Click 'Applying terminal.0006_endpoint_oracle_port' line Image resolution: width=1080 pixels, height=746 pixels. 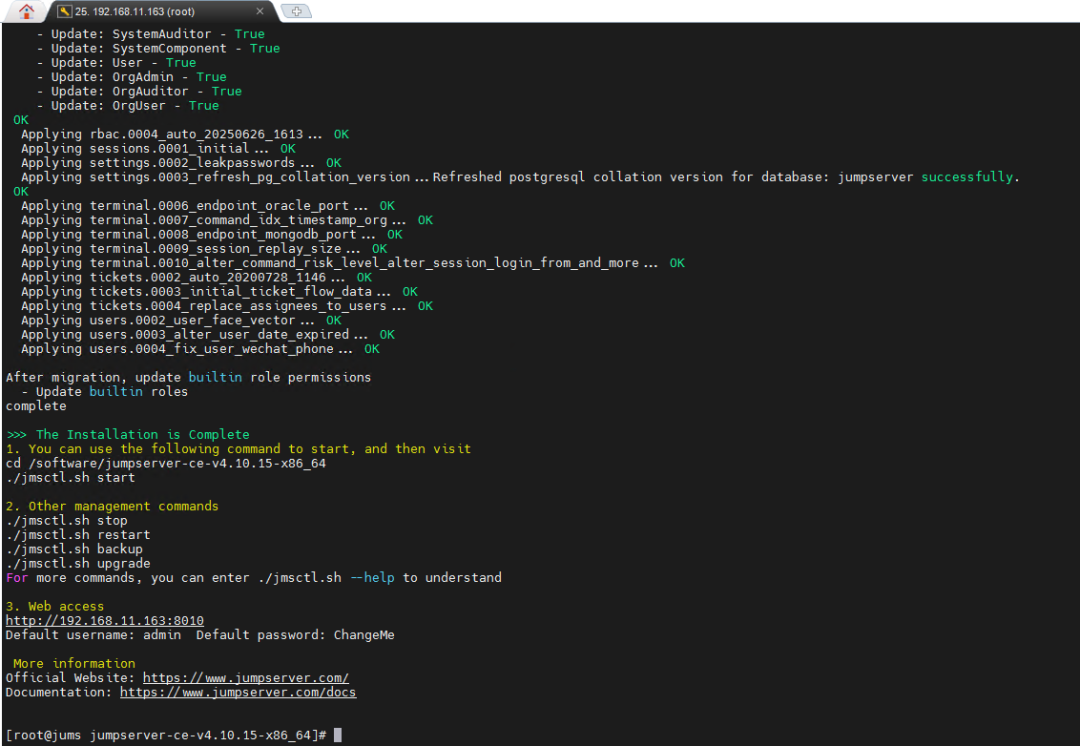click(x=208, y=205)
